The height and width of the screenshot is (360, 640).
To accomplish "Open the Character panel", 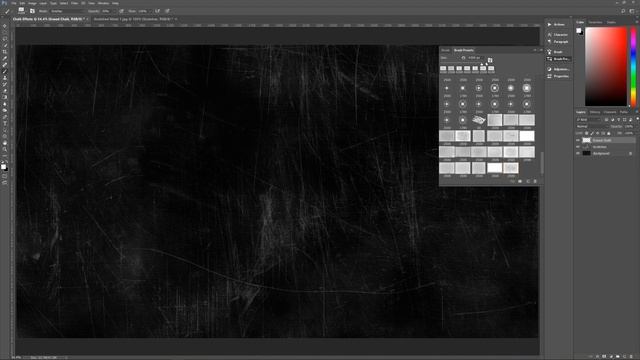I will [x=558, y=35].
